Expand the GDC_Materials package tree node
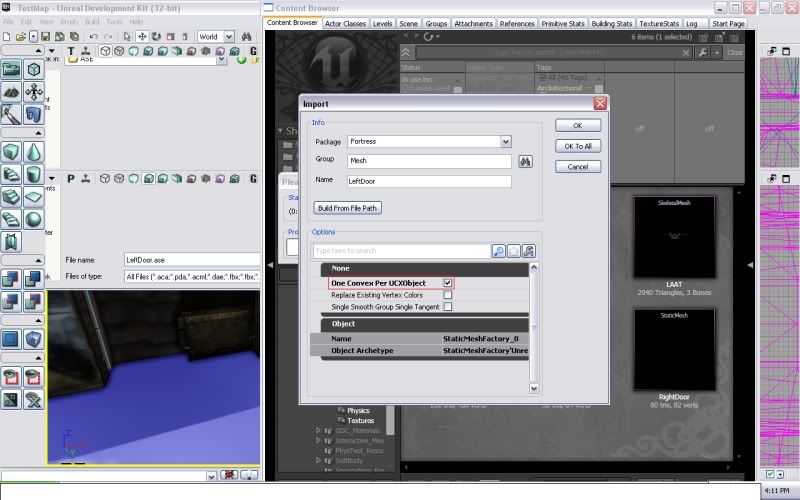 (318, 431)
